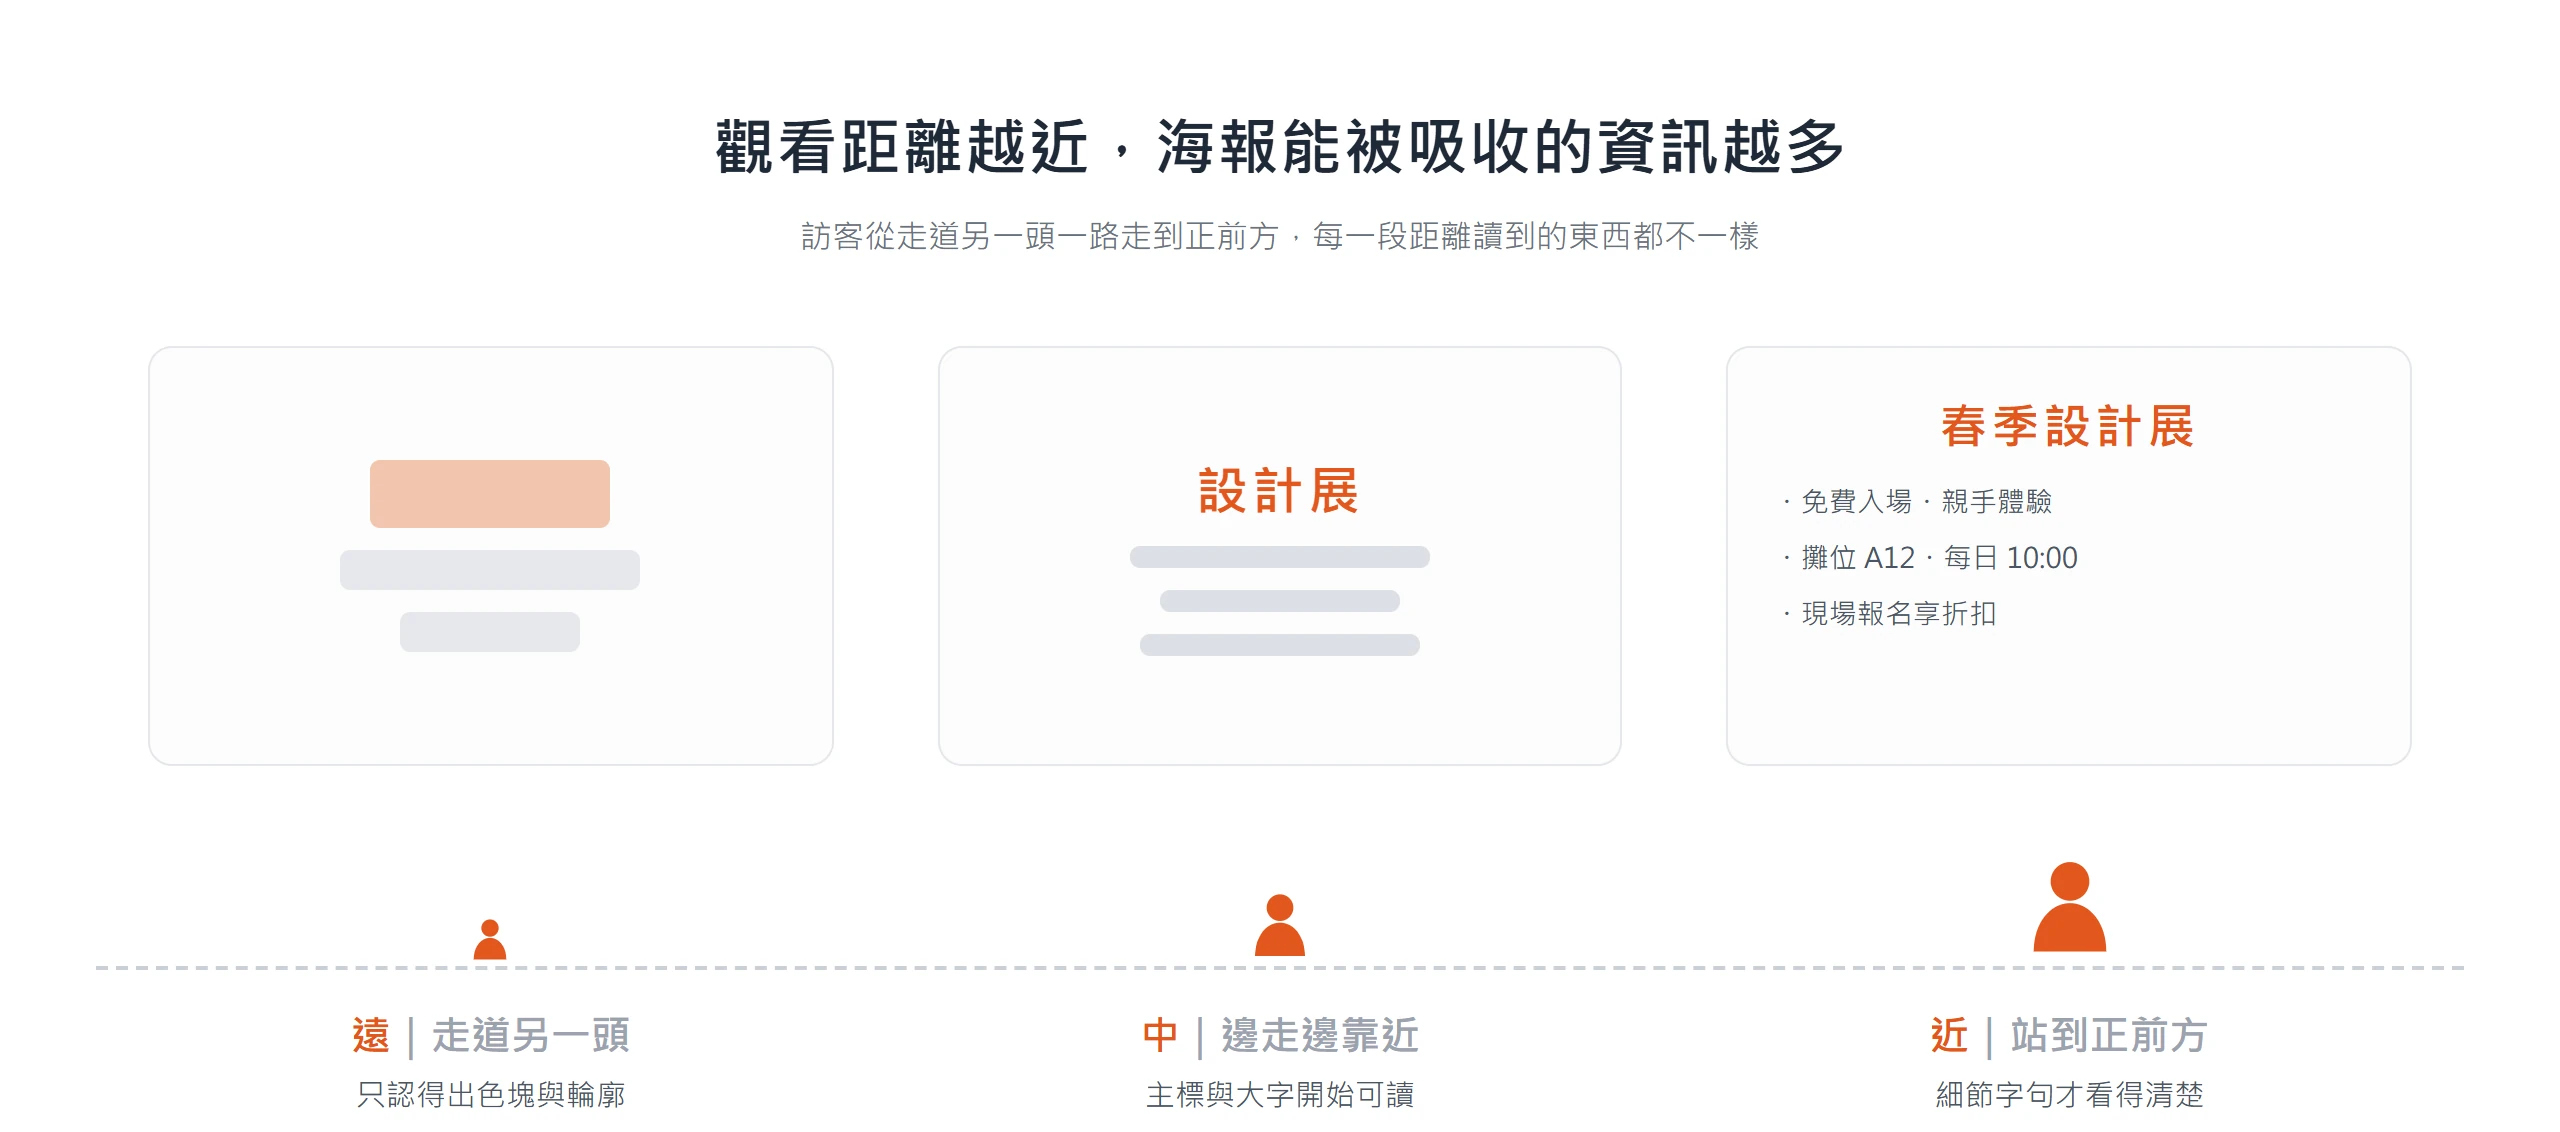2560x1132 pixels.
Task: Click the label 遠｜走道另一頭
Action: pos(490,1035)
